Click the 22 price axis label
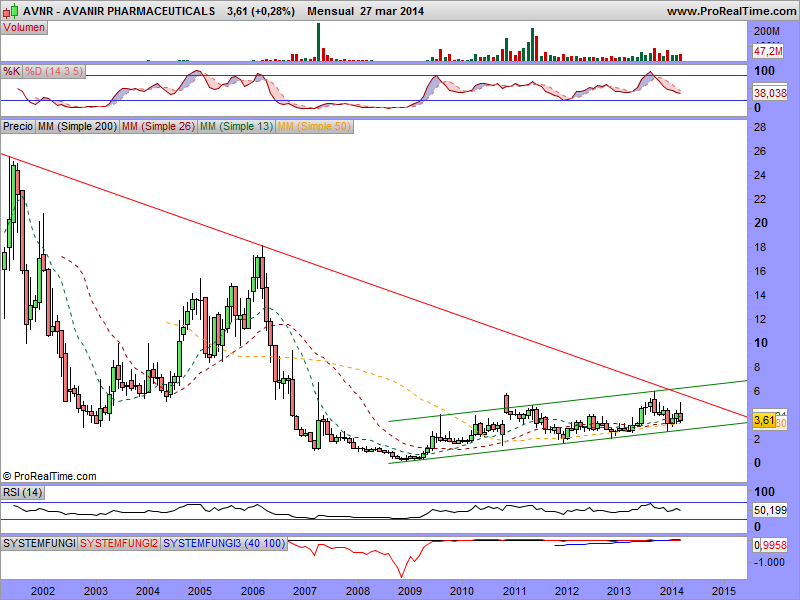This screenshot has width=800, height=600. click(x=760, y=199)
